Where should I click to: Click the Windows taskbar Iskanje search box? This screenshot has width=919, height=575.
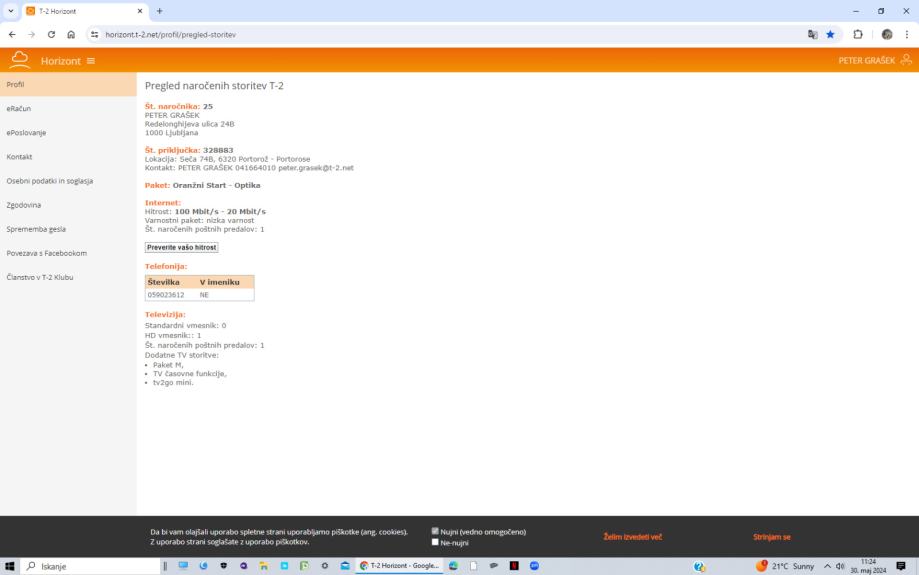click(90, 566)
